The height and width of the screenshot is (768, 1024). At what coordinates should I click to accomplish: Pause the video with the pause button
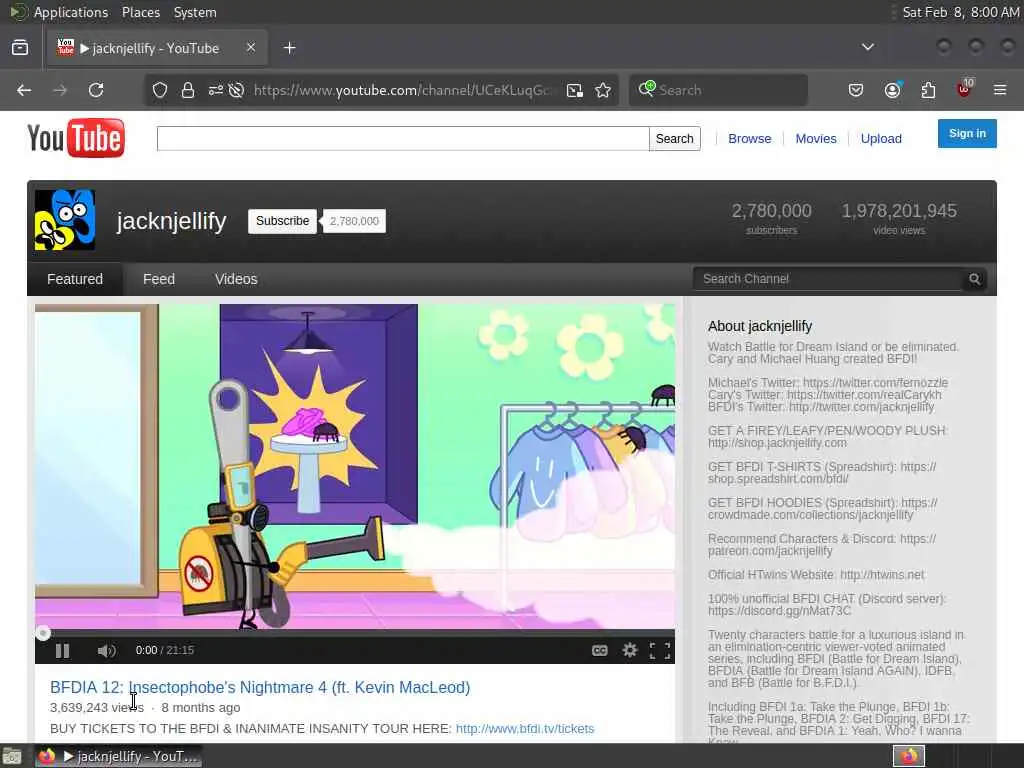pos(62,650)
